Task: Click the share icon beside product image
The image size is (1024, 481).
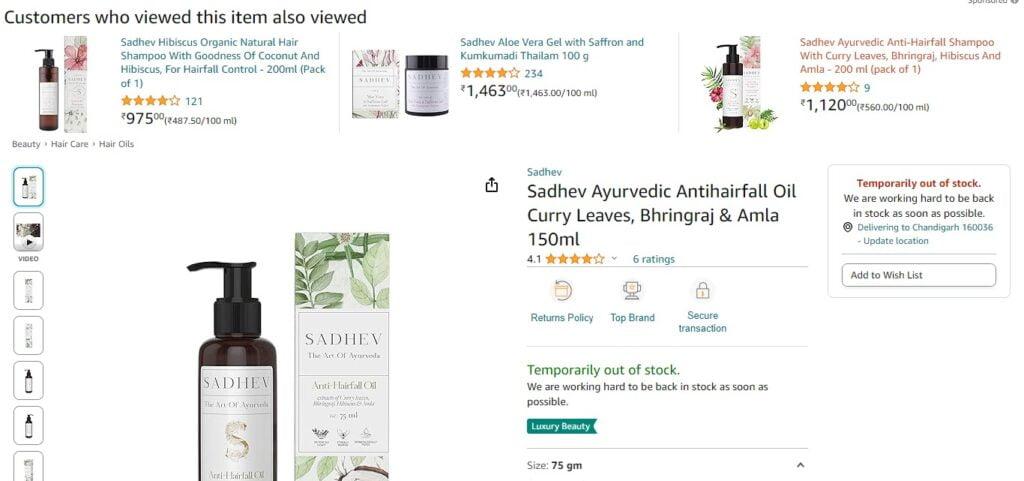Action: tap(492, 185)
